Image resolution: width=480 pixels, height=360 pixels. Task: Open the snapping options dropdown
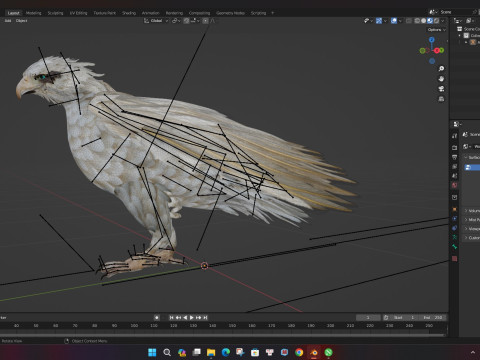coord(195,21)
